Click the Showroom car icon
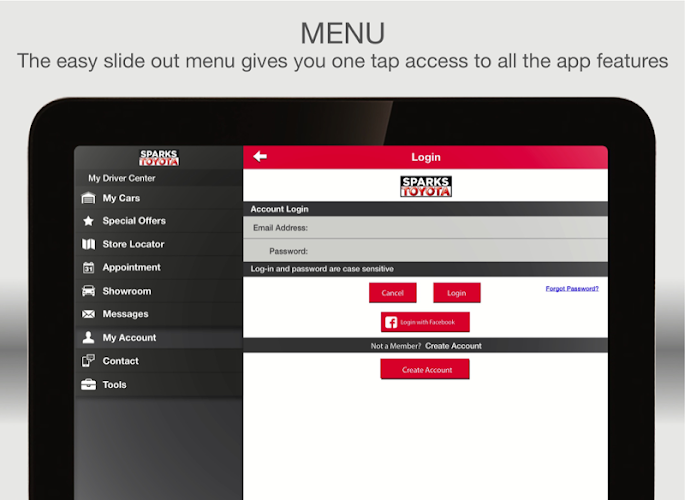The width and height of the screenshot is (685, 500). pyautogui.click(x=88, y=291)
